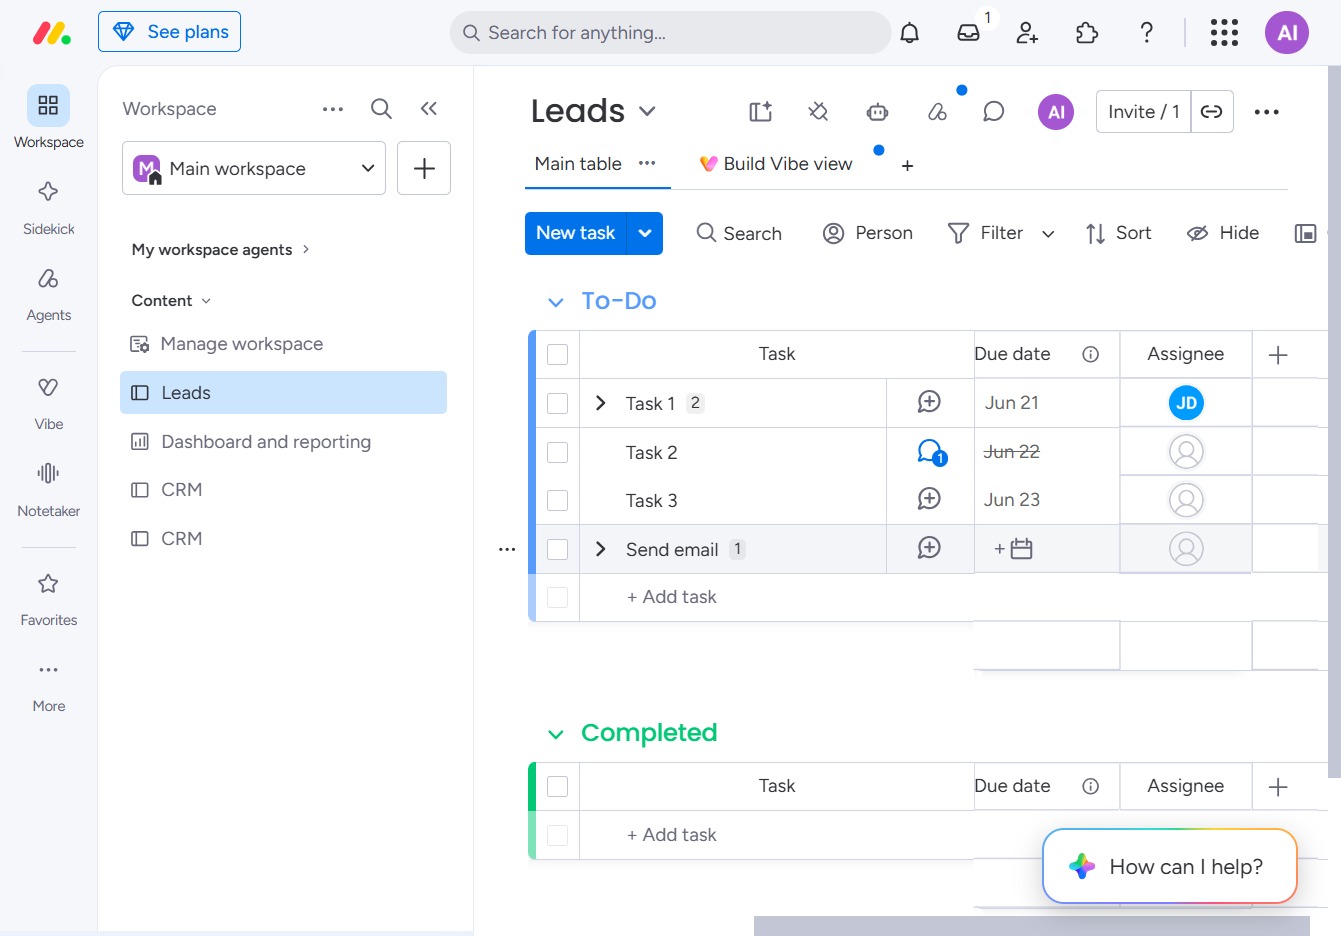Add a new board view tab

907,166
